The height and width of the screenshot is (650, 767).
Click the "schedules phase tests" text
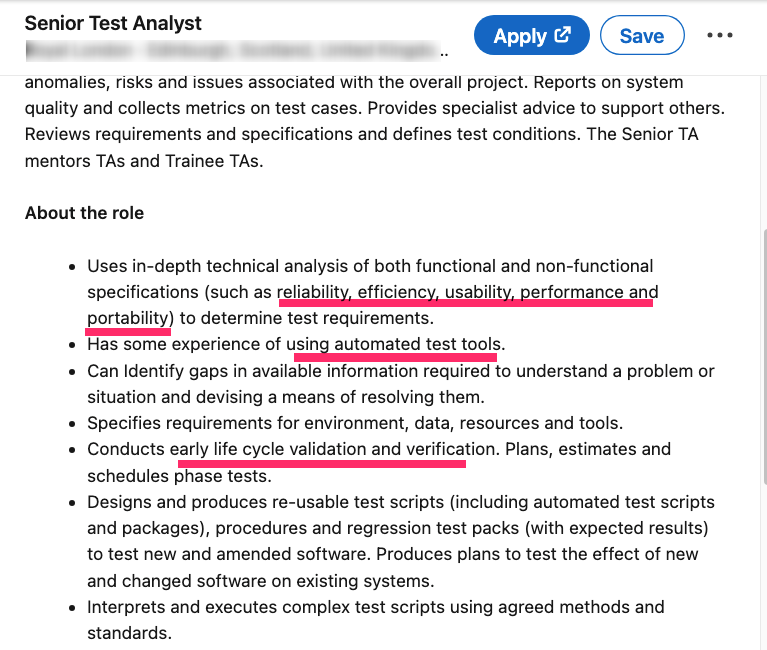pyautogui.click(x=178, y=476)
